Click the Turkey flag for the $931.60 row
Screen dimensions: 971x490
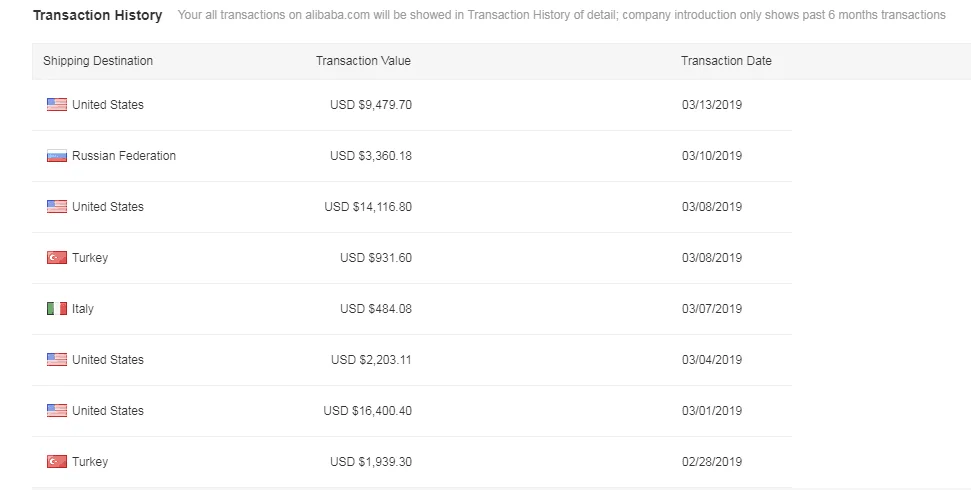pyautogui.click(x=57, y=258)
